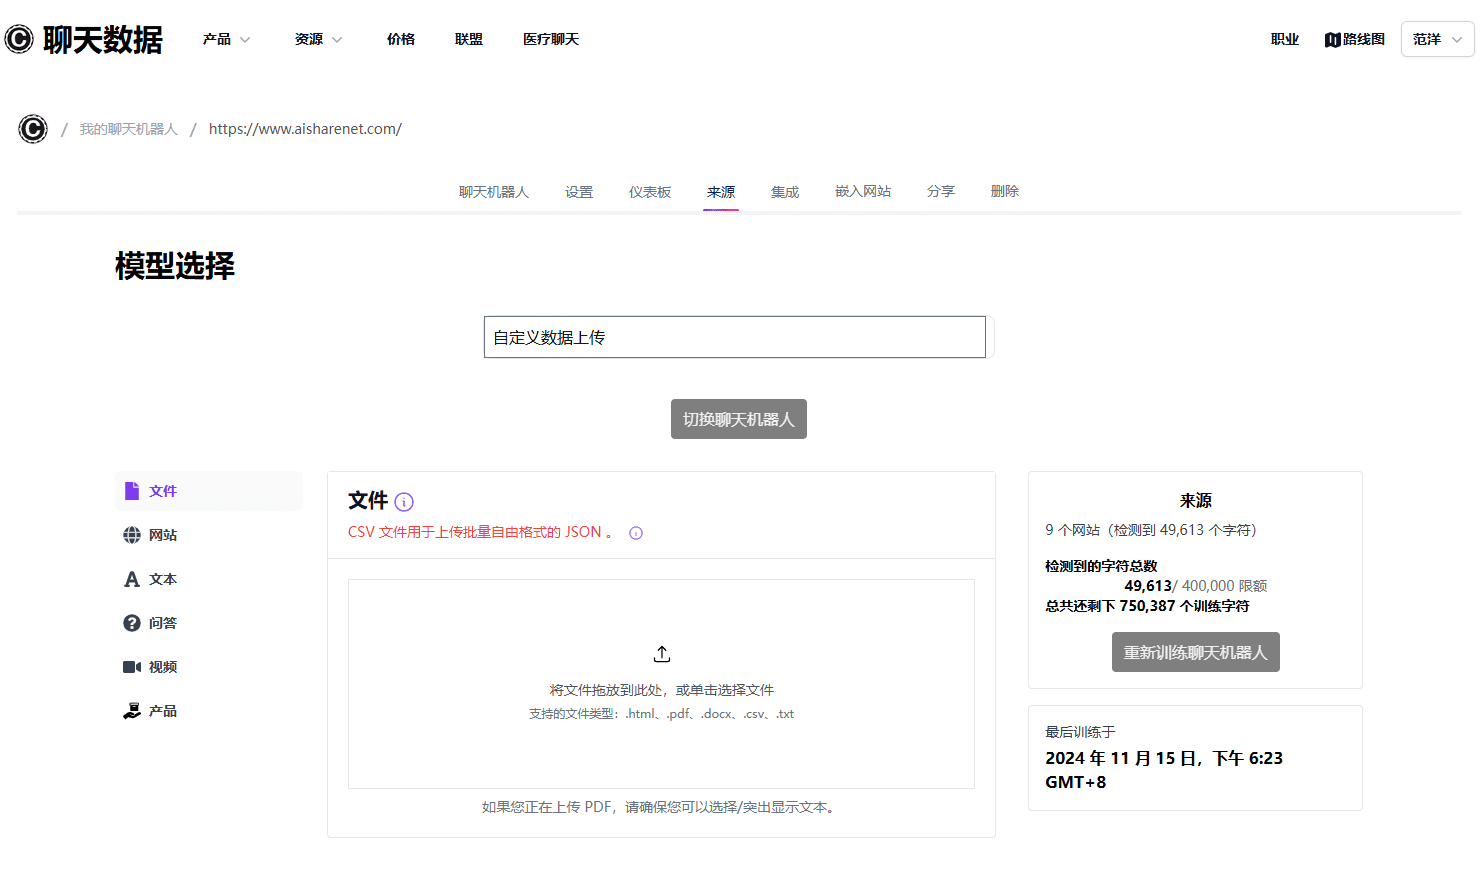The height and width of the screenshot is (877, 1481).
Task: Open the 职业 link in header
Action: tap(1285, 39)
